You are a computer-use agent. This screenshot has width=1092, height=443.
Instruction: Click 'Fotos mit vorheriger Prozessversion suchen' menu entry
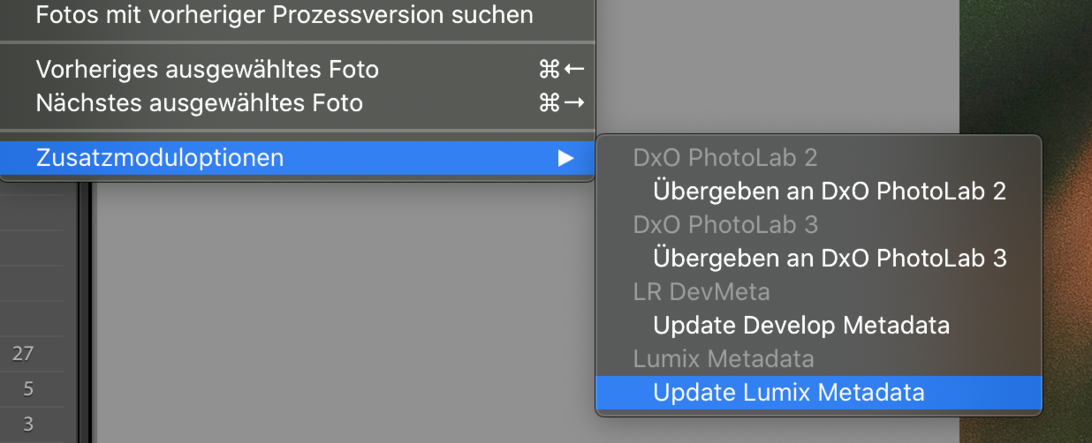(284, 16)
